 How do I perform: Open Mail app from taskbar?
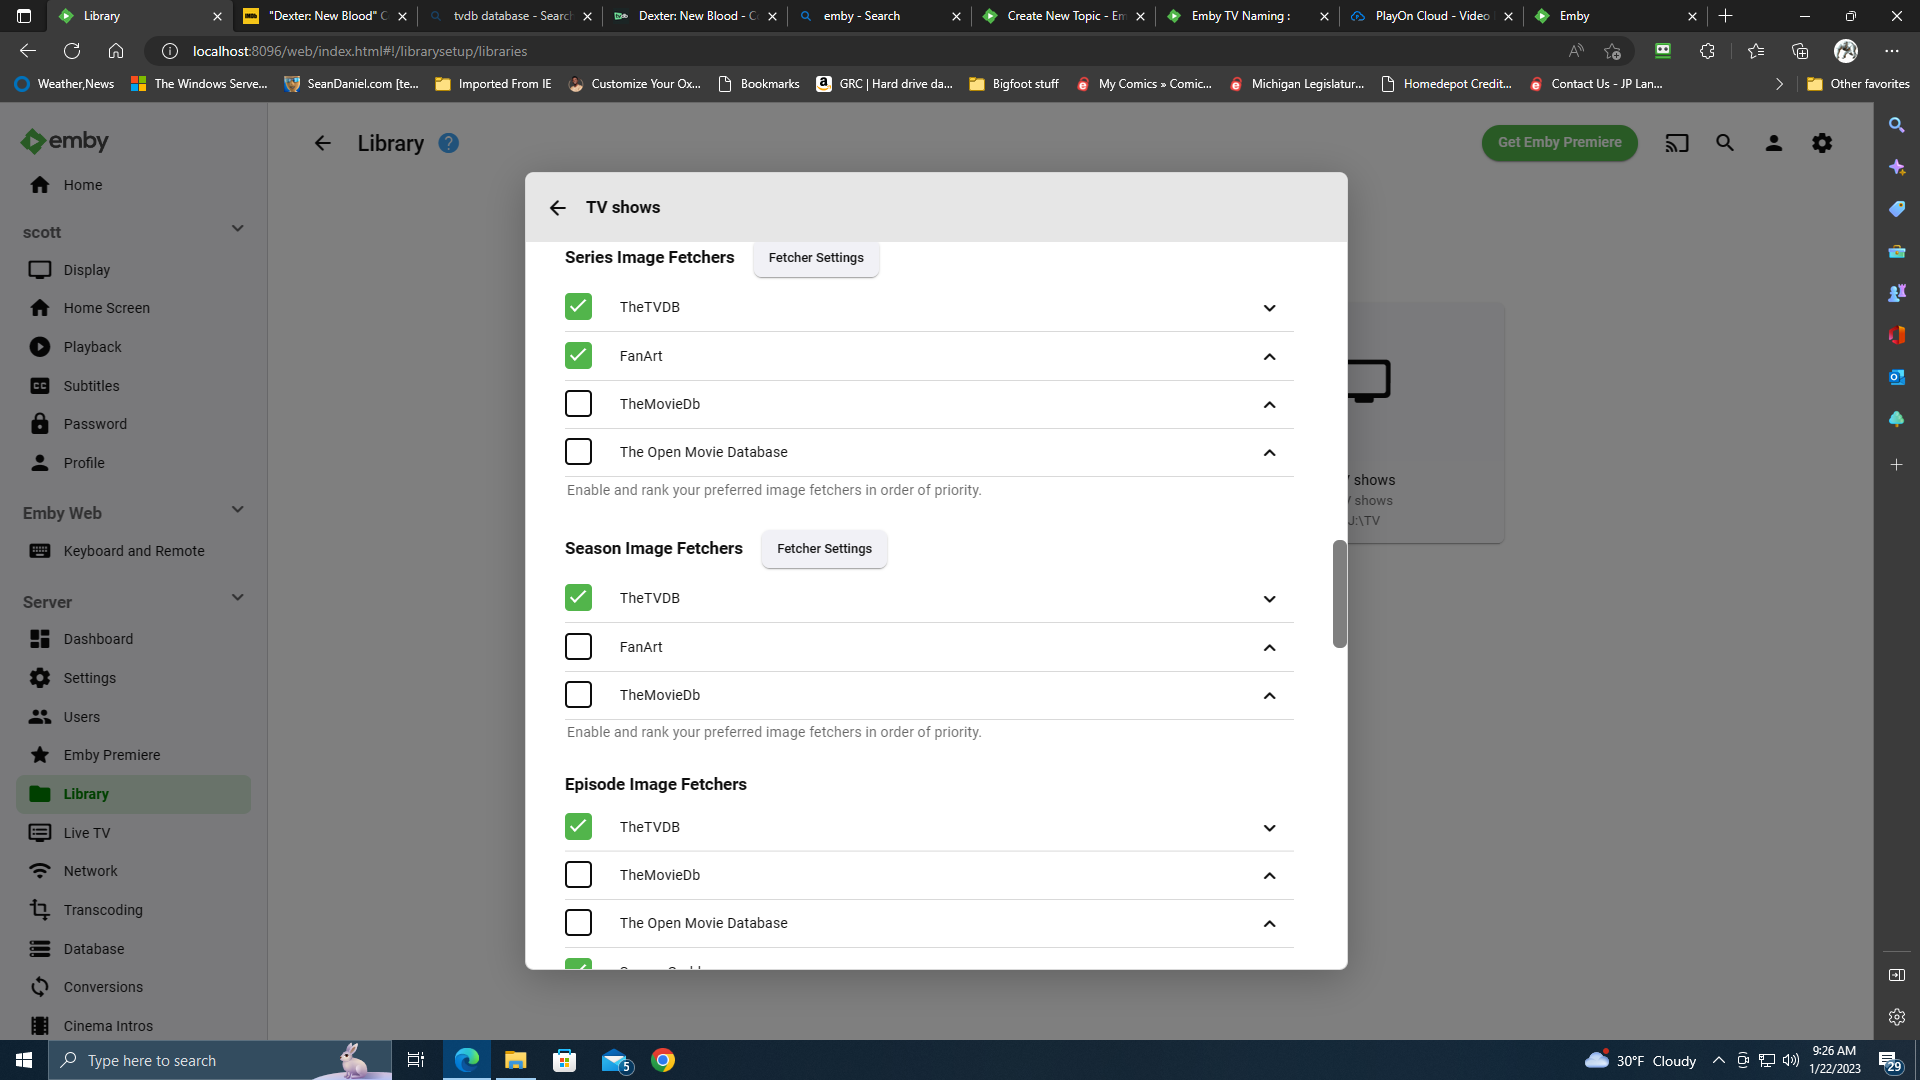(x=615, y=1060)
